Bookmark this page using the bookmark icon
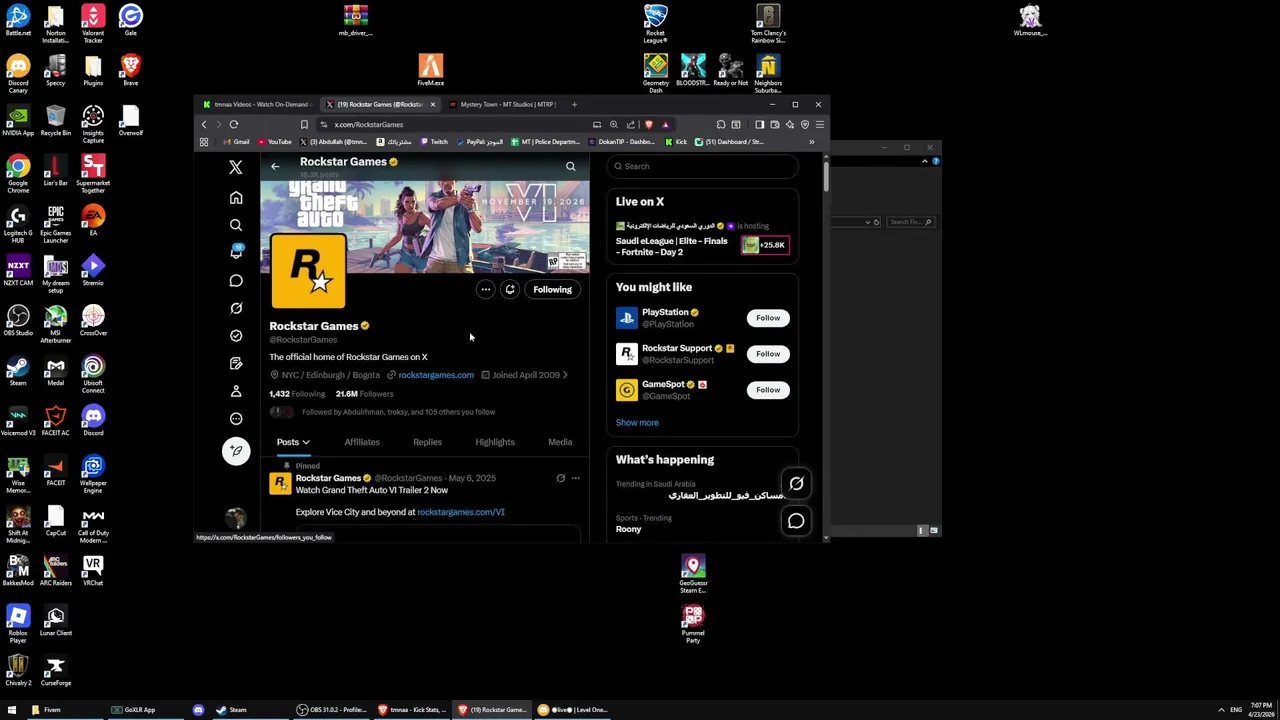 point(304,125)
